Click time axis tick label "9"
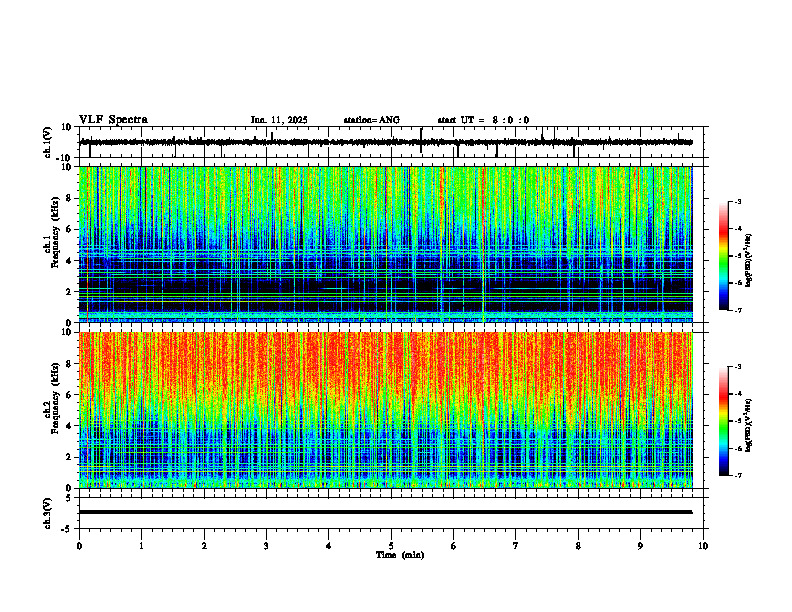Screen dimensions: 792x612 (x=640, y=546)
